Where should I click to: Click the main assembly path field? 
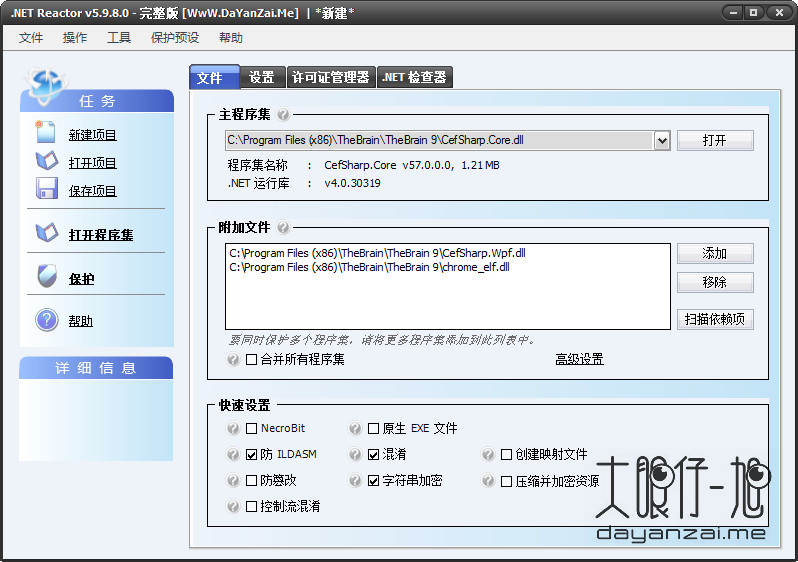440,140
